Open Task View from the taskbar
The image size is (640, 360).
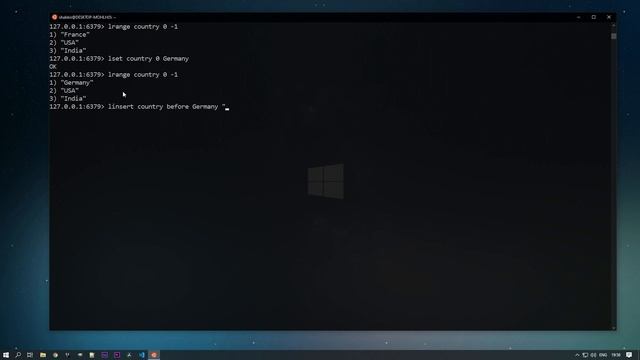(30, 355)
